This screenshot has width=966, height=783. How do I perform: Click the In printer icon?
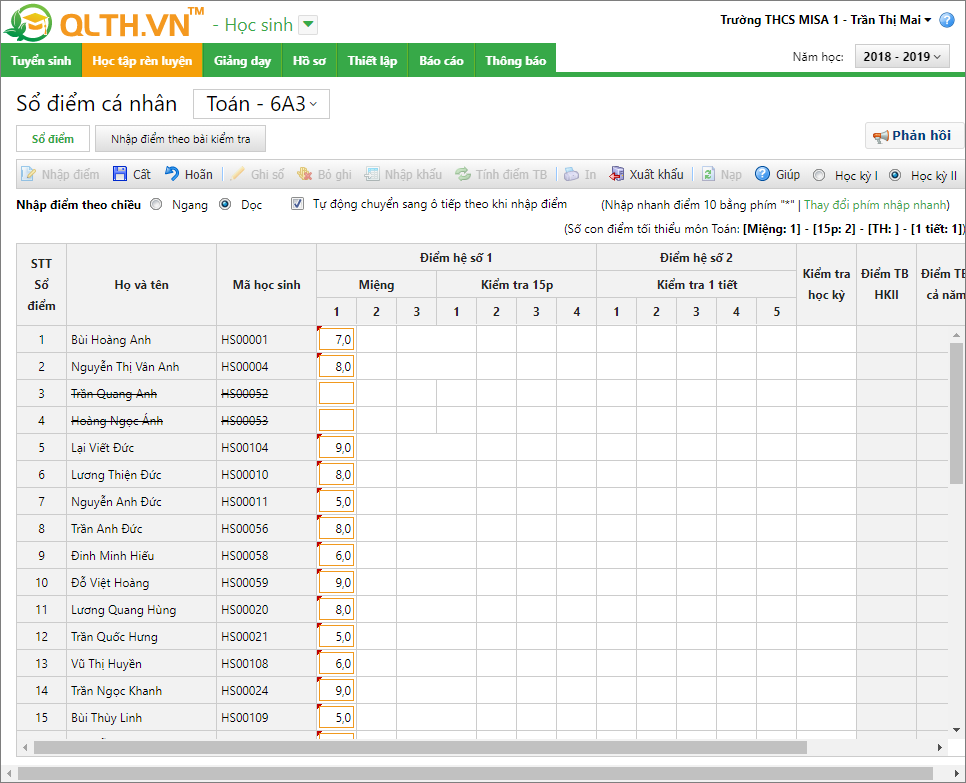point(571,174)
